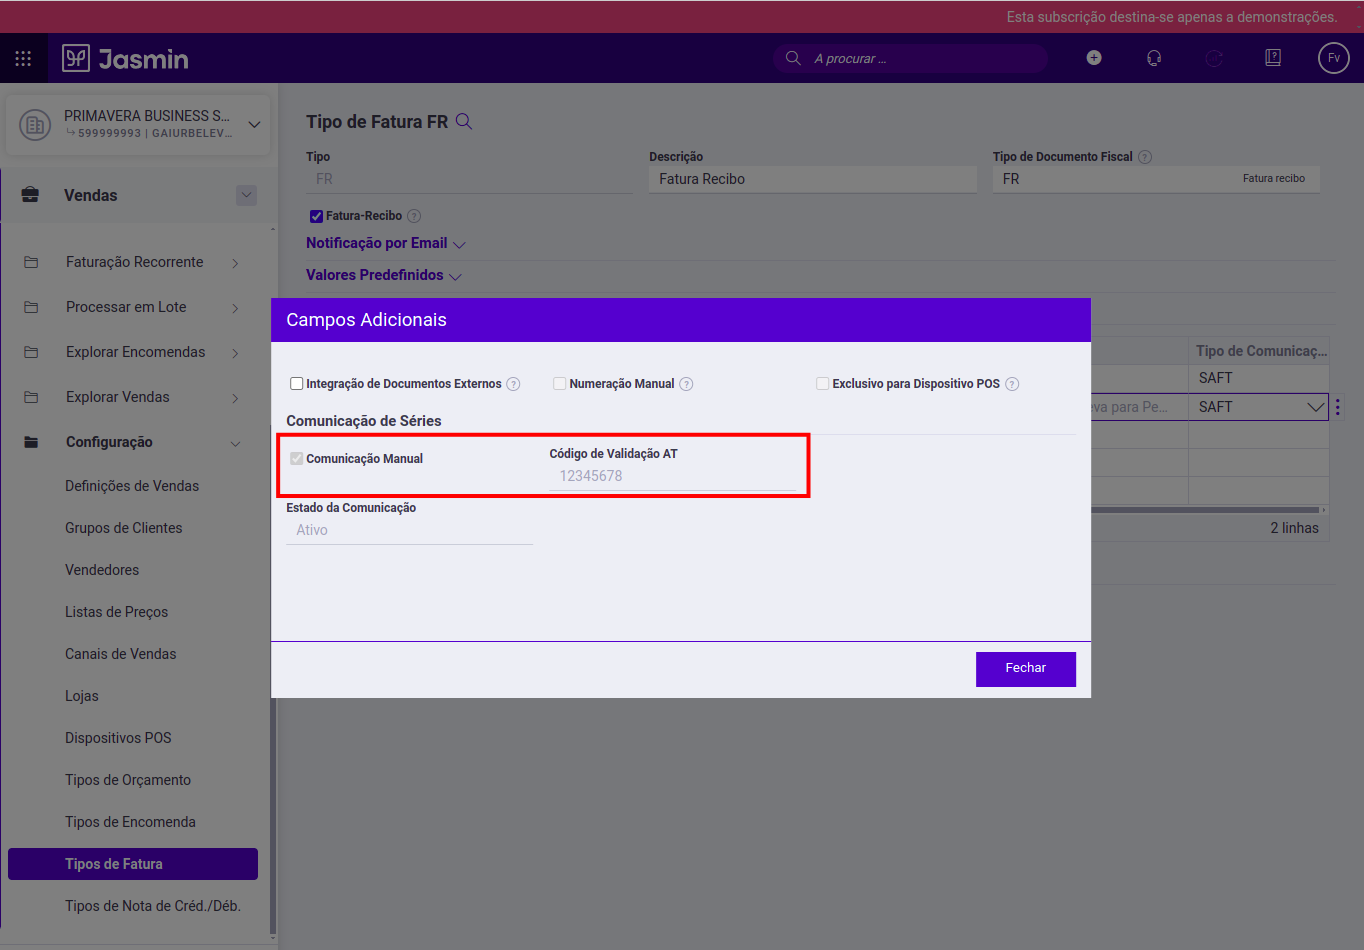Enable Integração de Documentos Externos
The image size is (1364, 950).
click(x=296, y=382)
